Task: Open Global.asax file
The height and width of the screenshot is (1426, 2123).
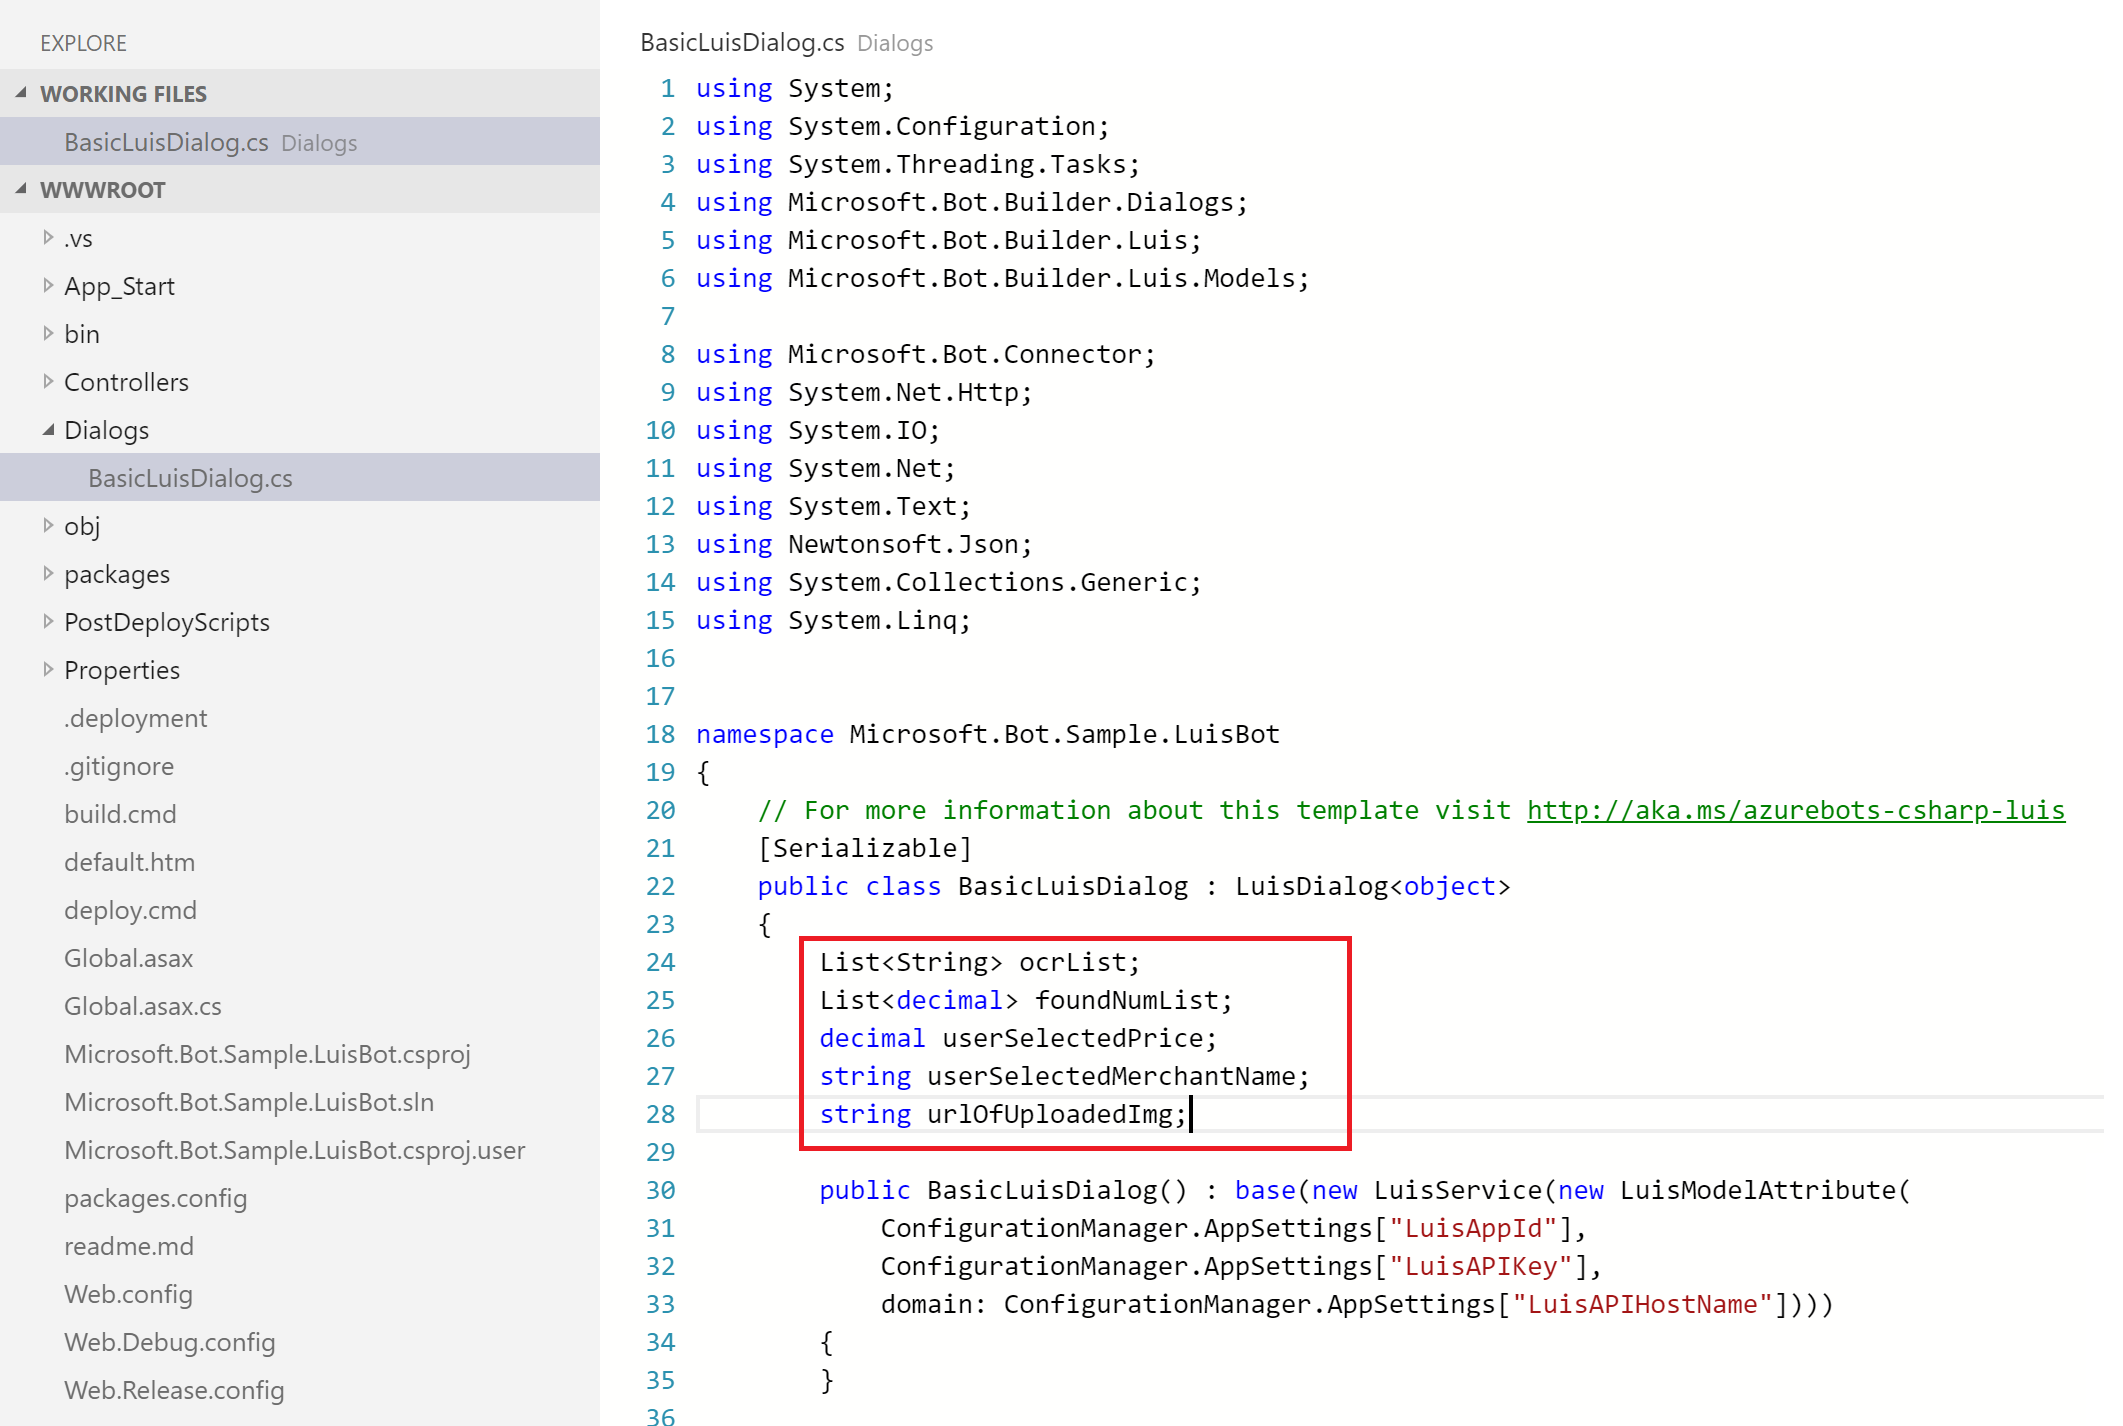Action: pyautogui.click(x=129, y=958)
